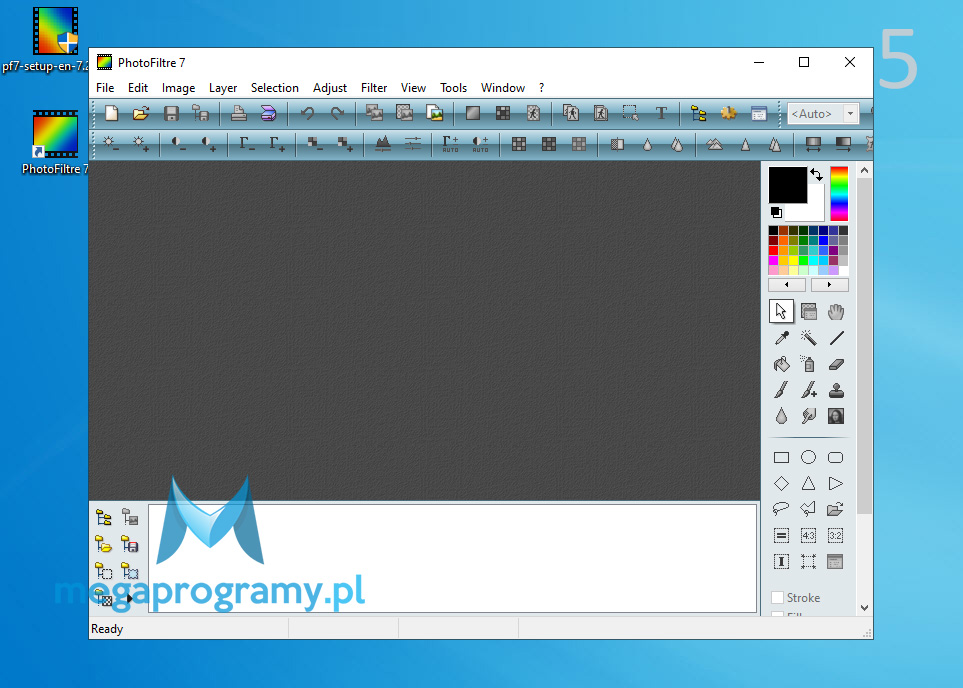Select the Magic Wand tool
The width and height of the screenshot is (963, 688).
(x=808, y=338)
